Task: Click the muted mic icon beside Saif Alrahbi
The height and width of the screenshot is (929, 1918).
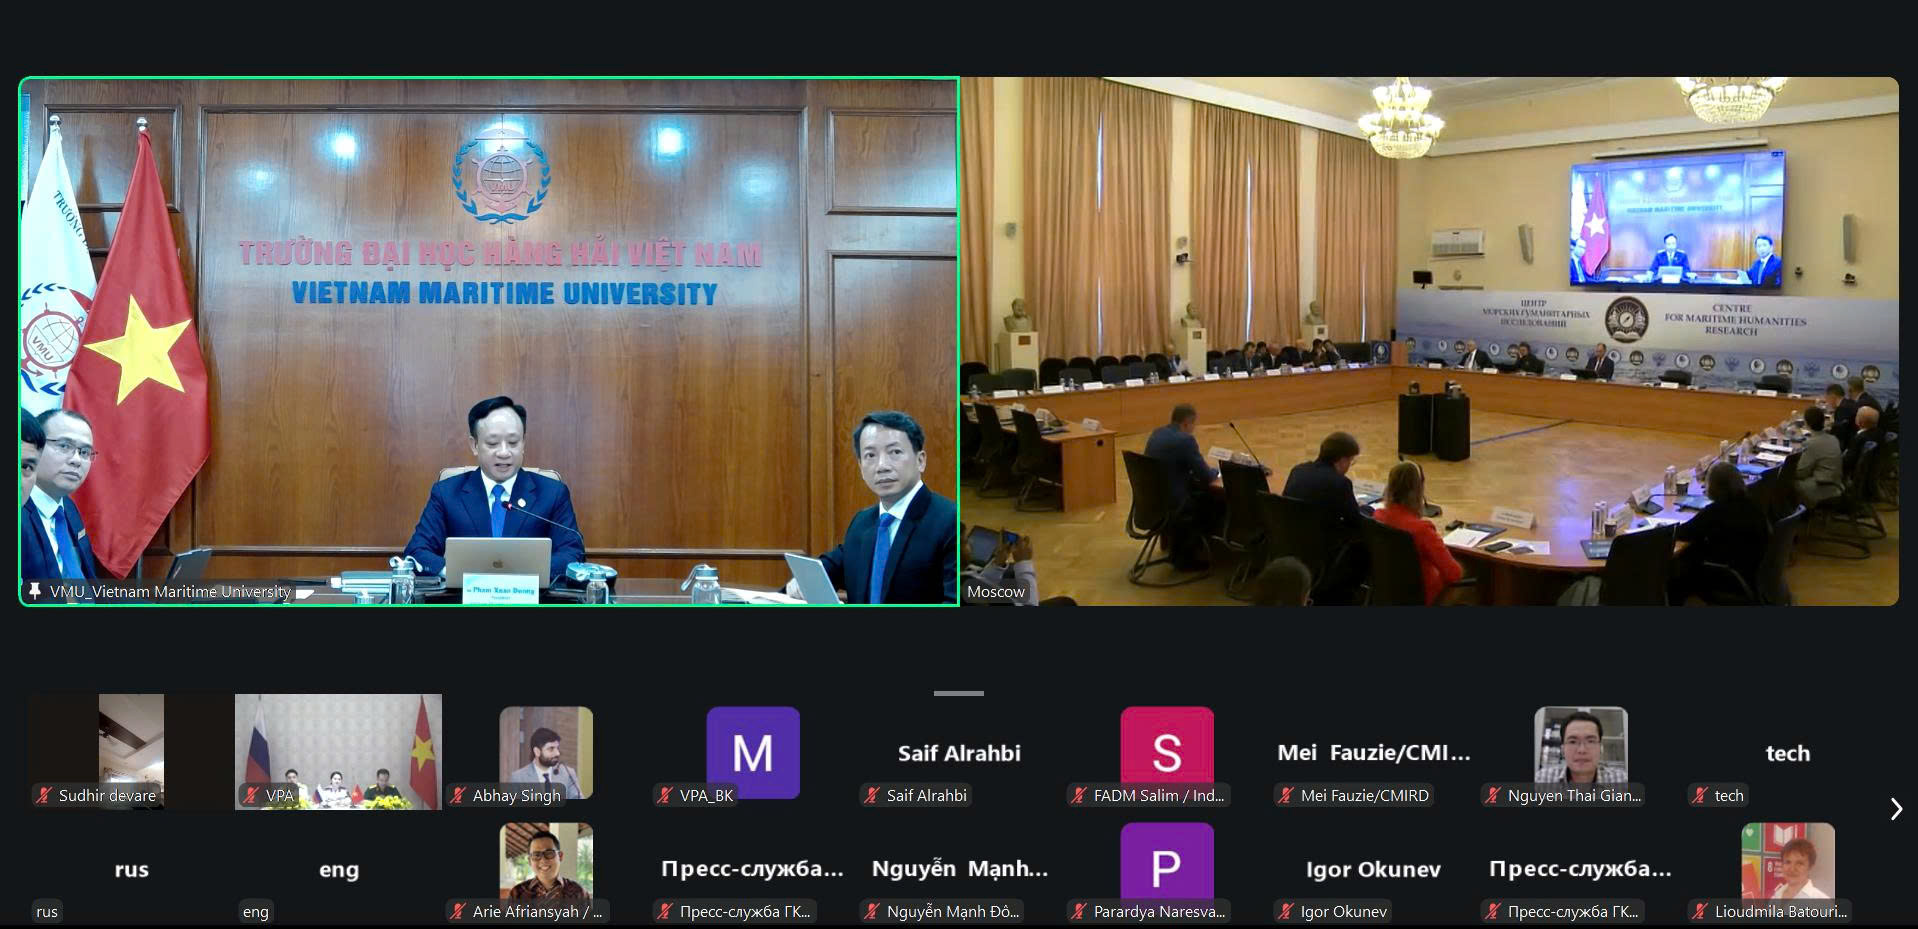Action: 872,796
